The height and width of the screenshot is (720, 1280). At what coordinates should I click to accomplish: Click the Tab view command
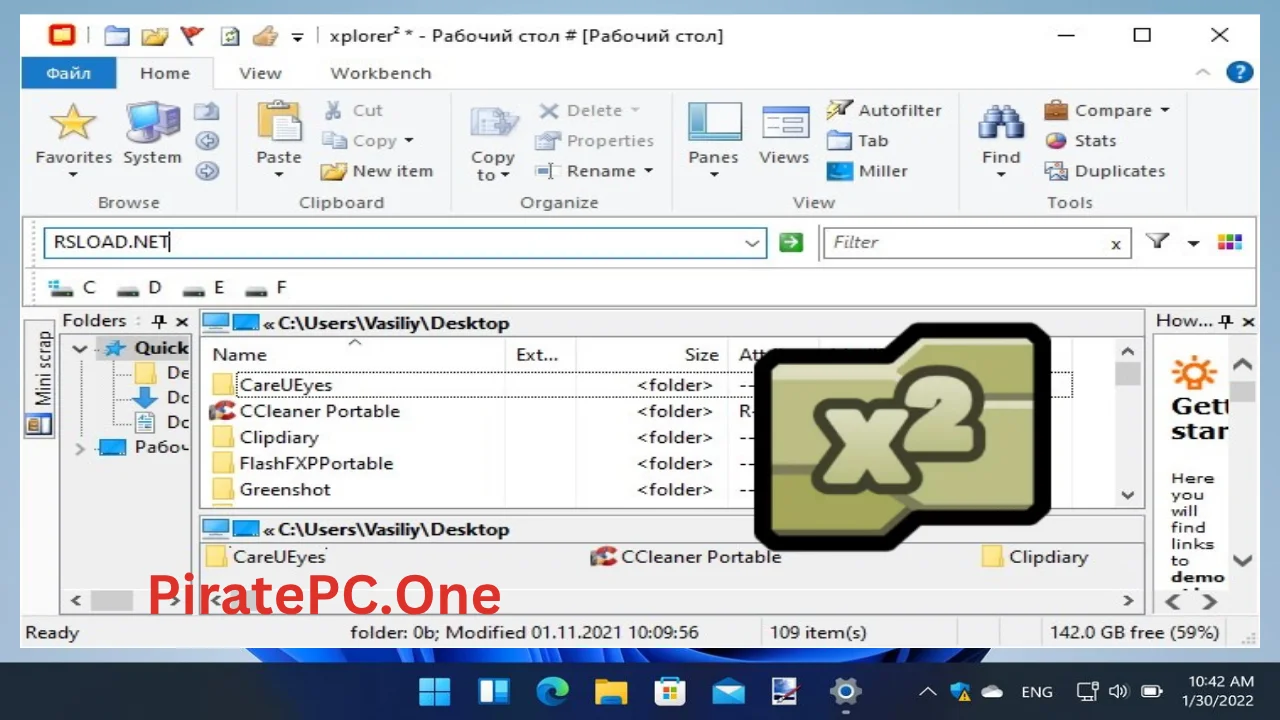pyautogui.click(x=858, y=141)
